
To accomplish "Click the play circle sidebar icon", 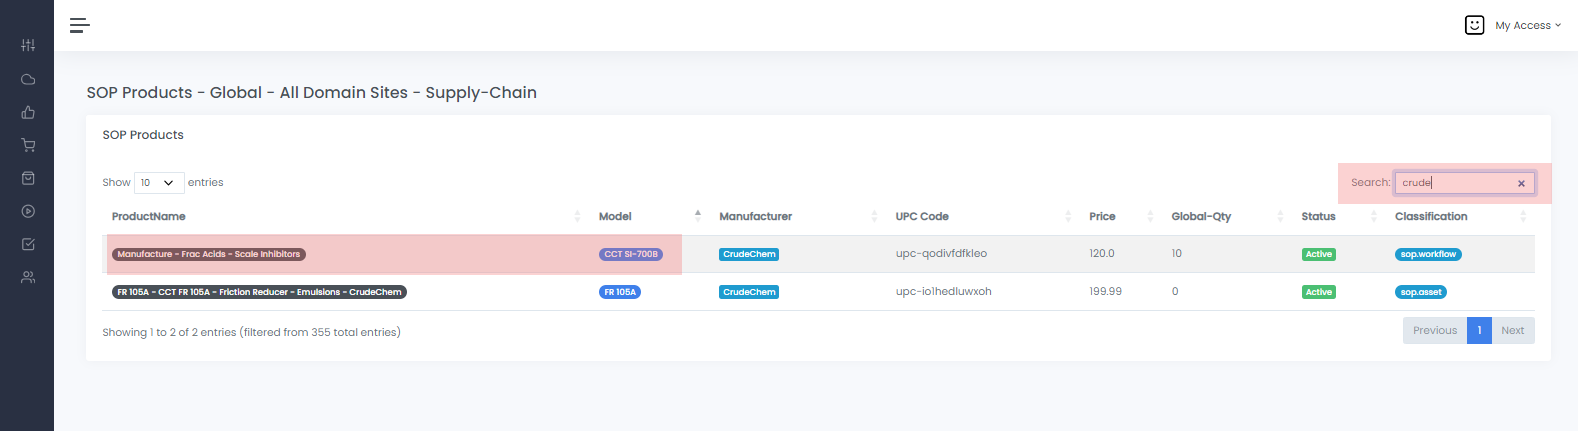I will click(28, 211).
